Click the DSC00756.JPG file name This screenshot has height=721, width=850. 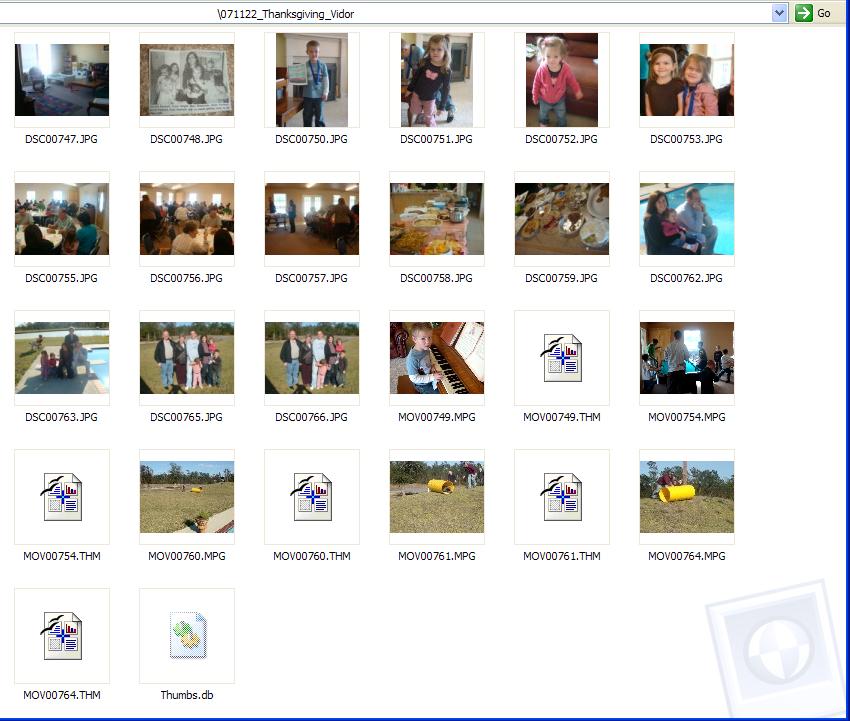click(186, 278)
